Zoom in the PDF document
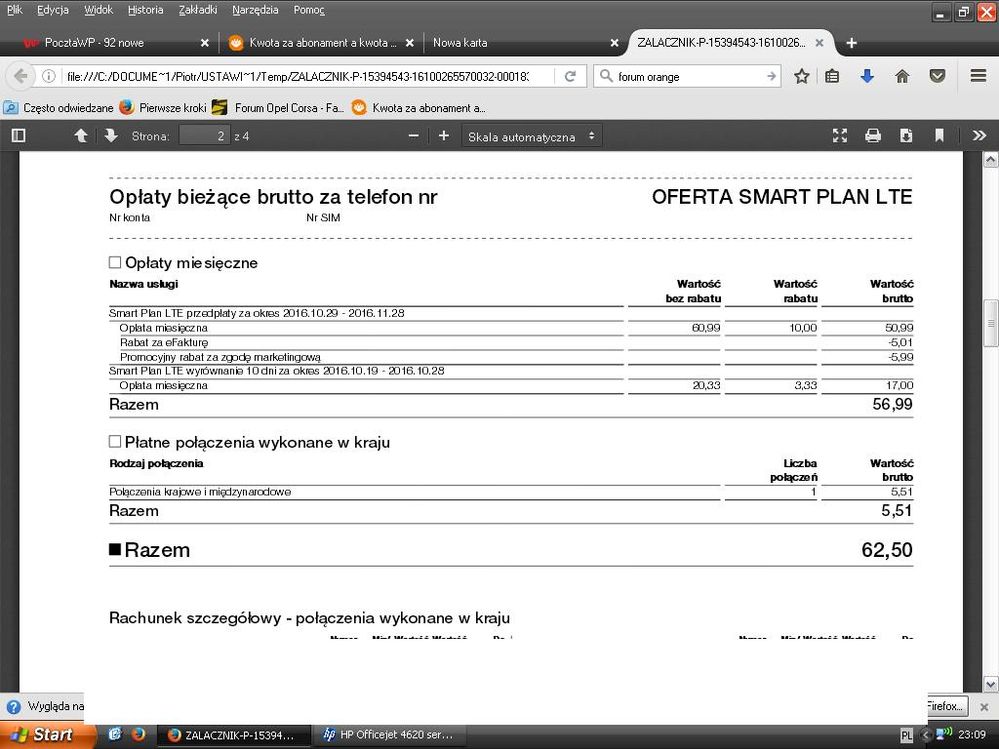The width and height of the screenshot is (999, 749). point(444,136)
